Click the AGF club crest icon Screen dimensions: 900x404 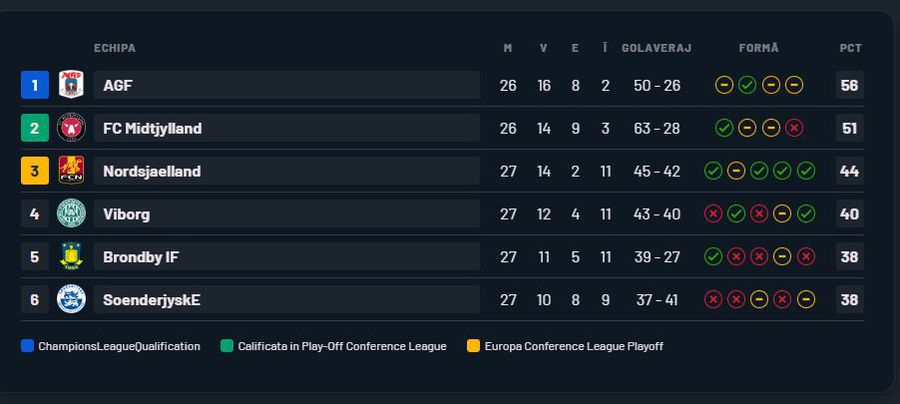coord(71,85)
